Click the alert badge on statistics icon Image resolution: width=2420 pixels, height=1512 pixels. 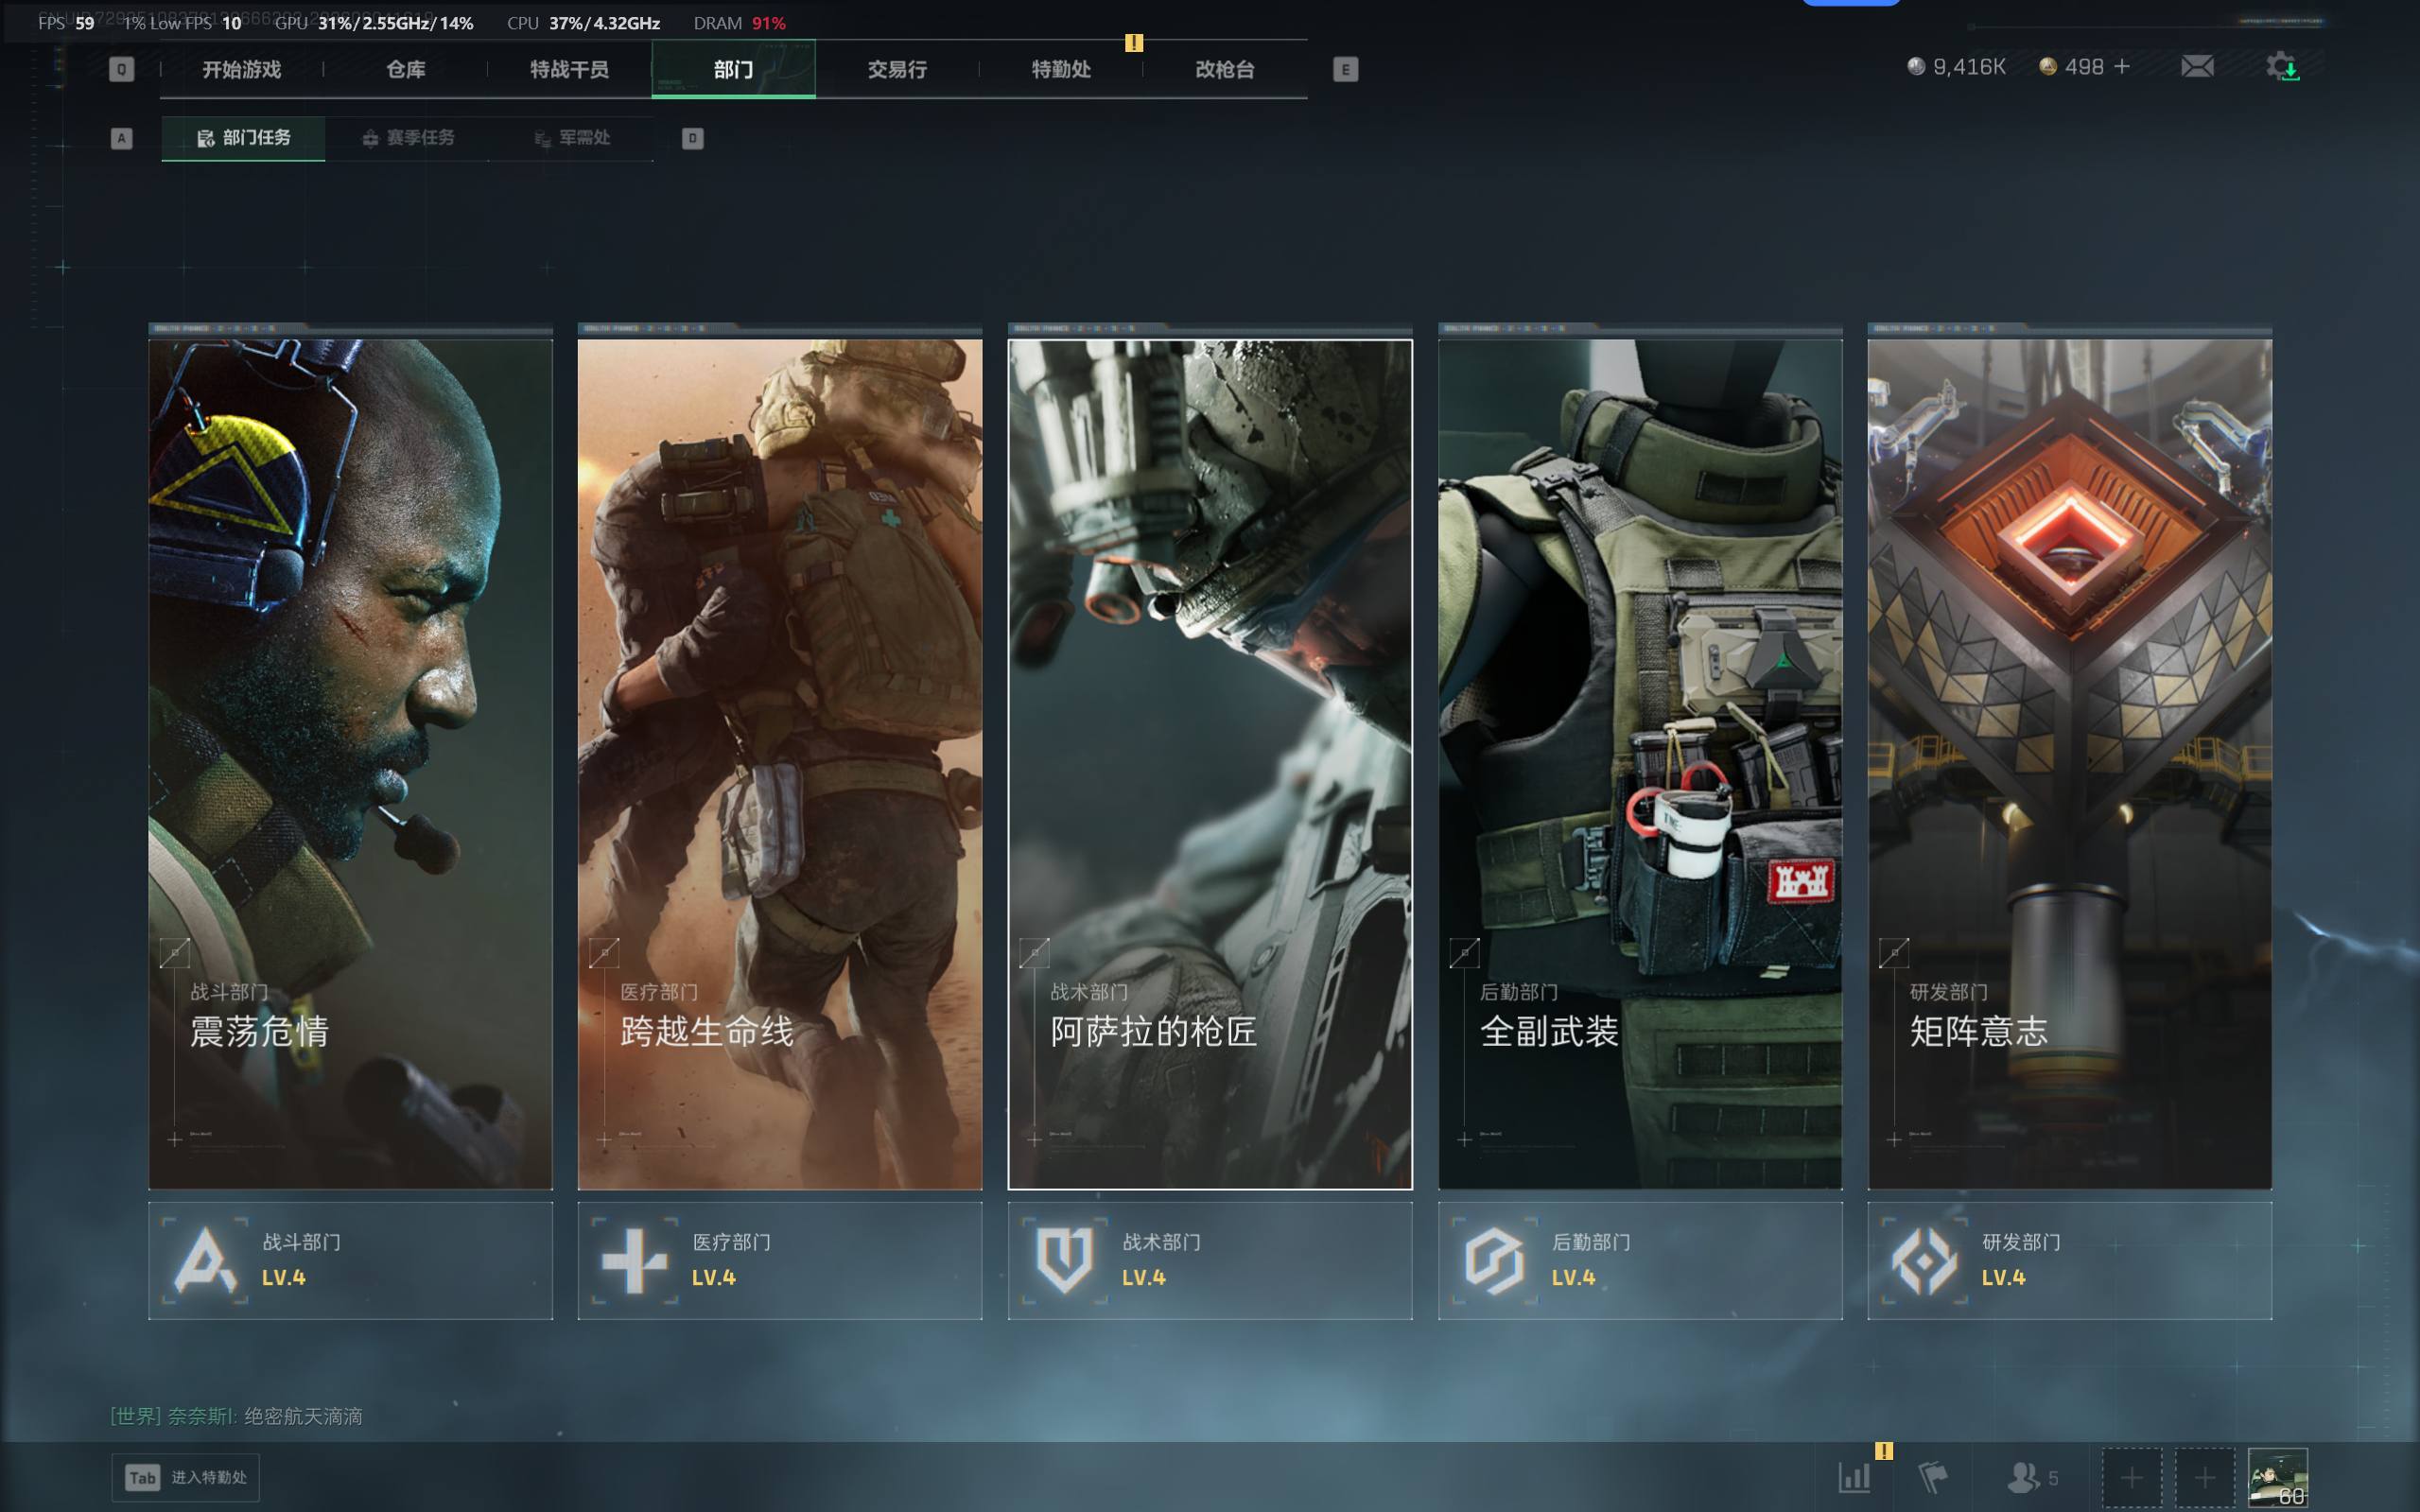point(1884,1450)
